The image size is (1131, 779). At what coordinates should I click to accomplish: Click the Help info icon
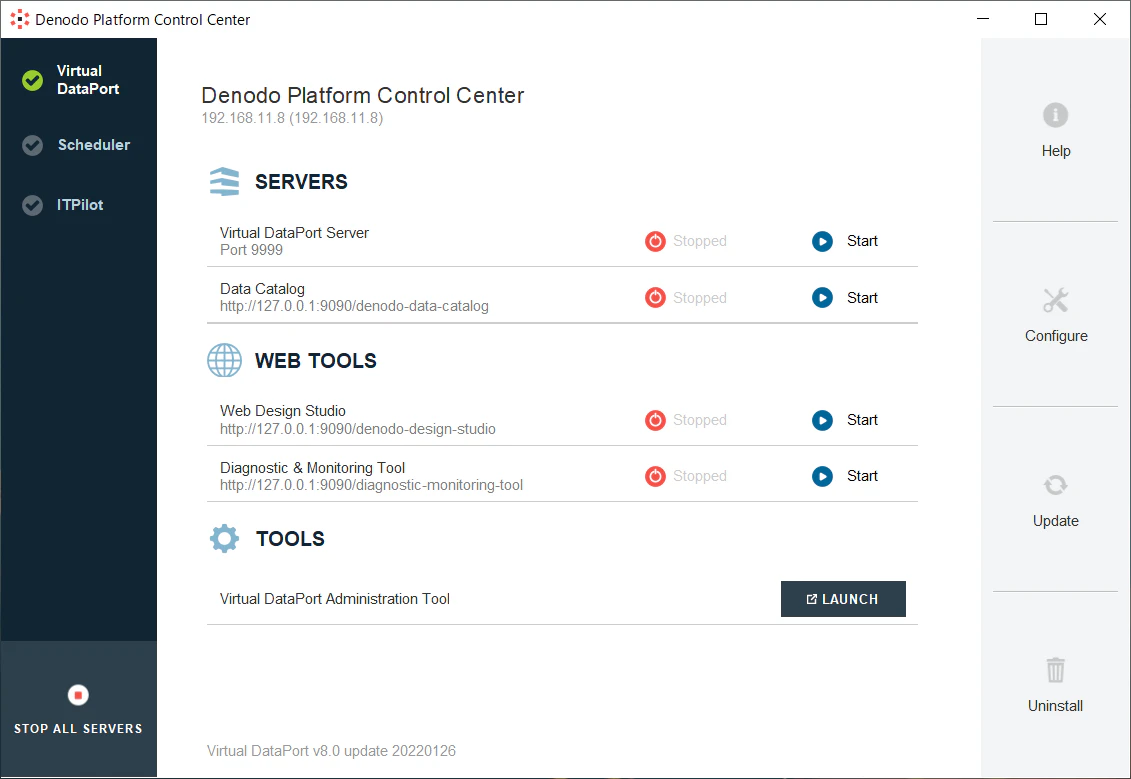click(x=1055, y=115)
